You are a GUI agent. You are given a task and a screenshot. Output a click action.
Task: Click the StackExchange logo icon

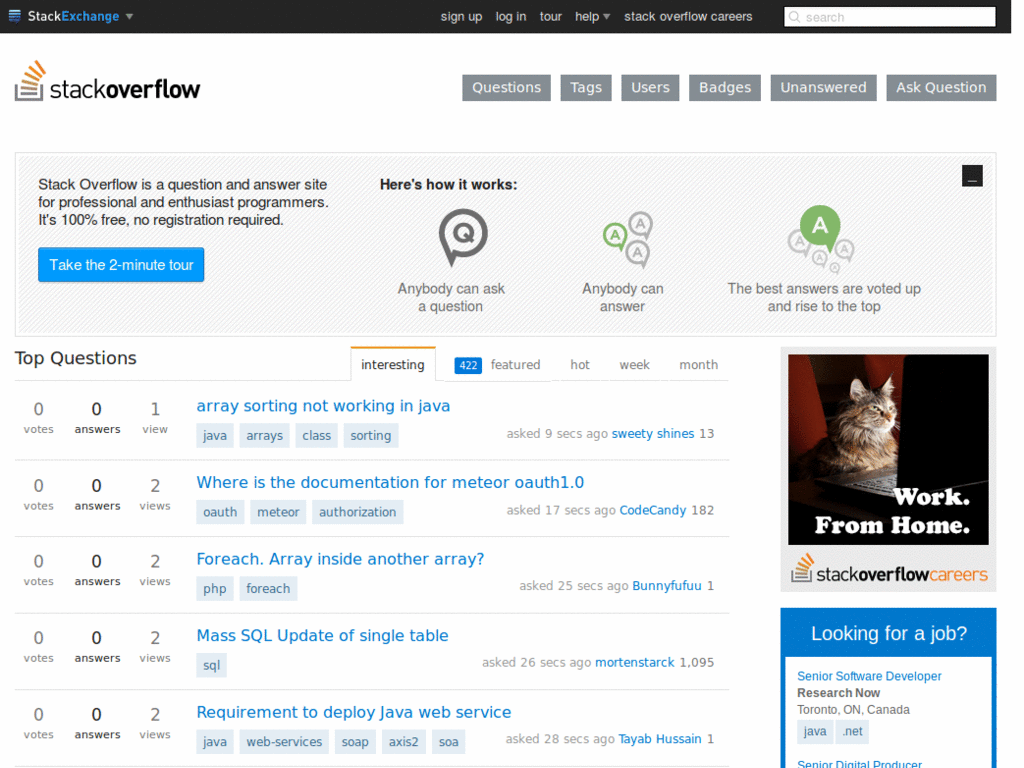coord(14,16)
